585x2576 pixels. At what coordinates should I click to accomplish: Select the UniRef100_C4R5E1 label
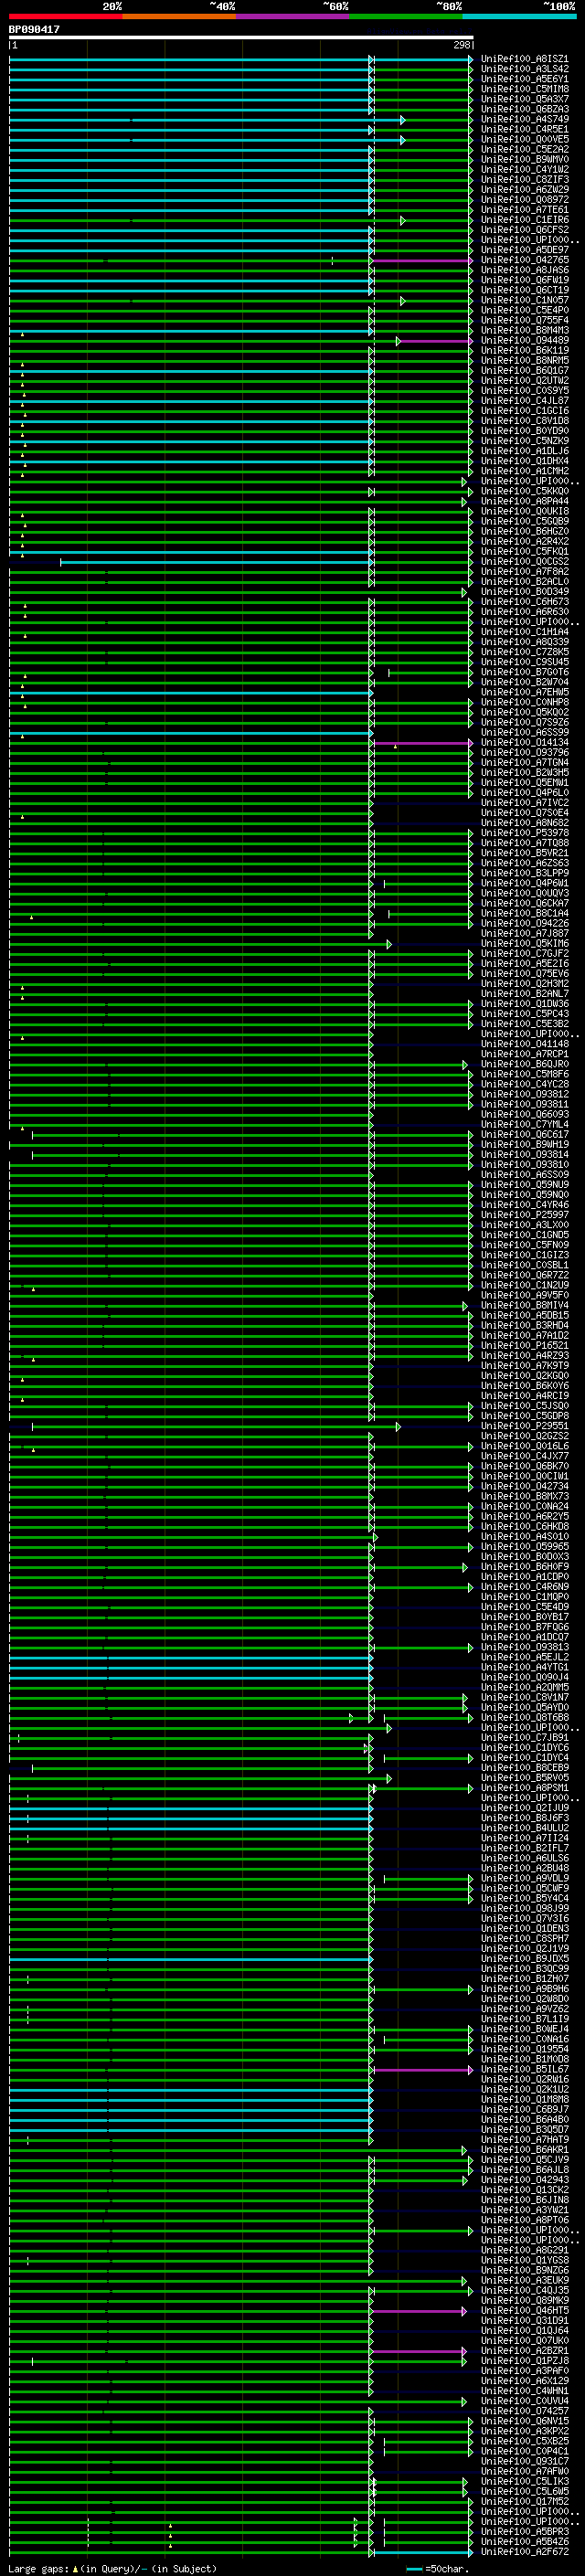pyautogui.click(x=525, y=130)
